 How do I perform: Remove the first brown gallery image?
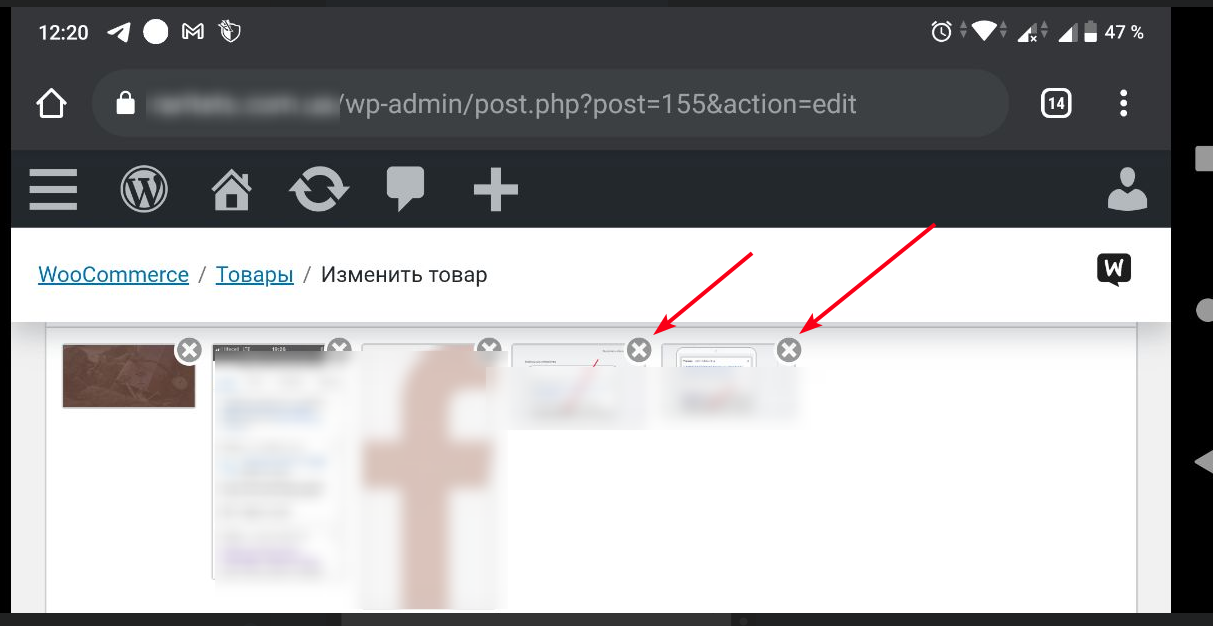[189, 349]
